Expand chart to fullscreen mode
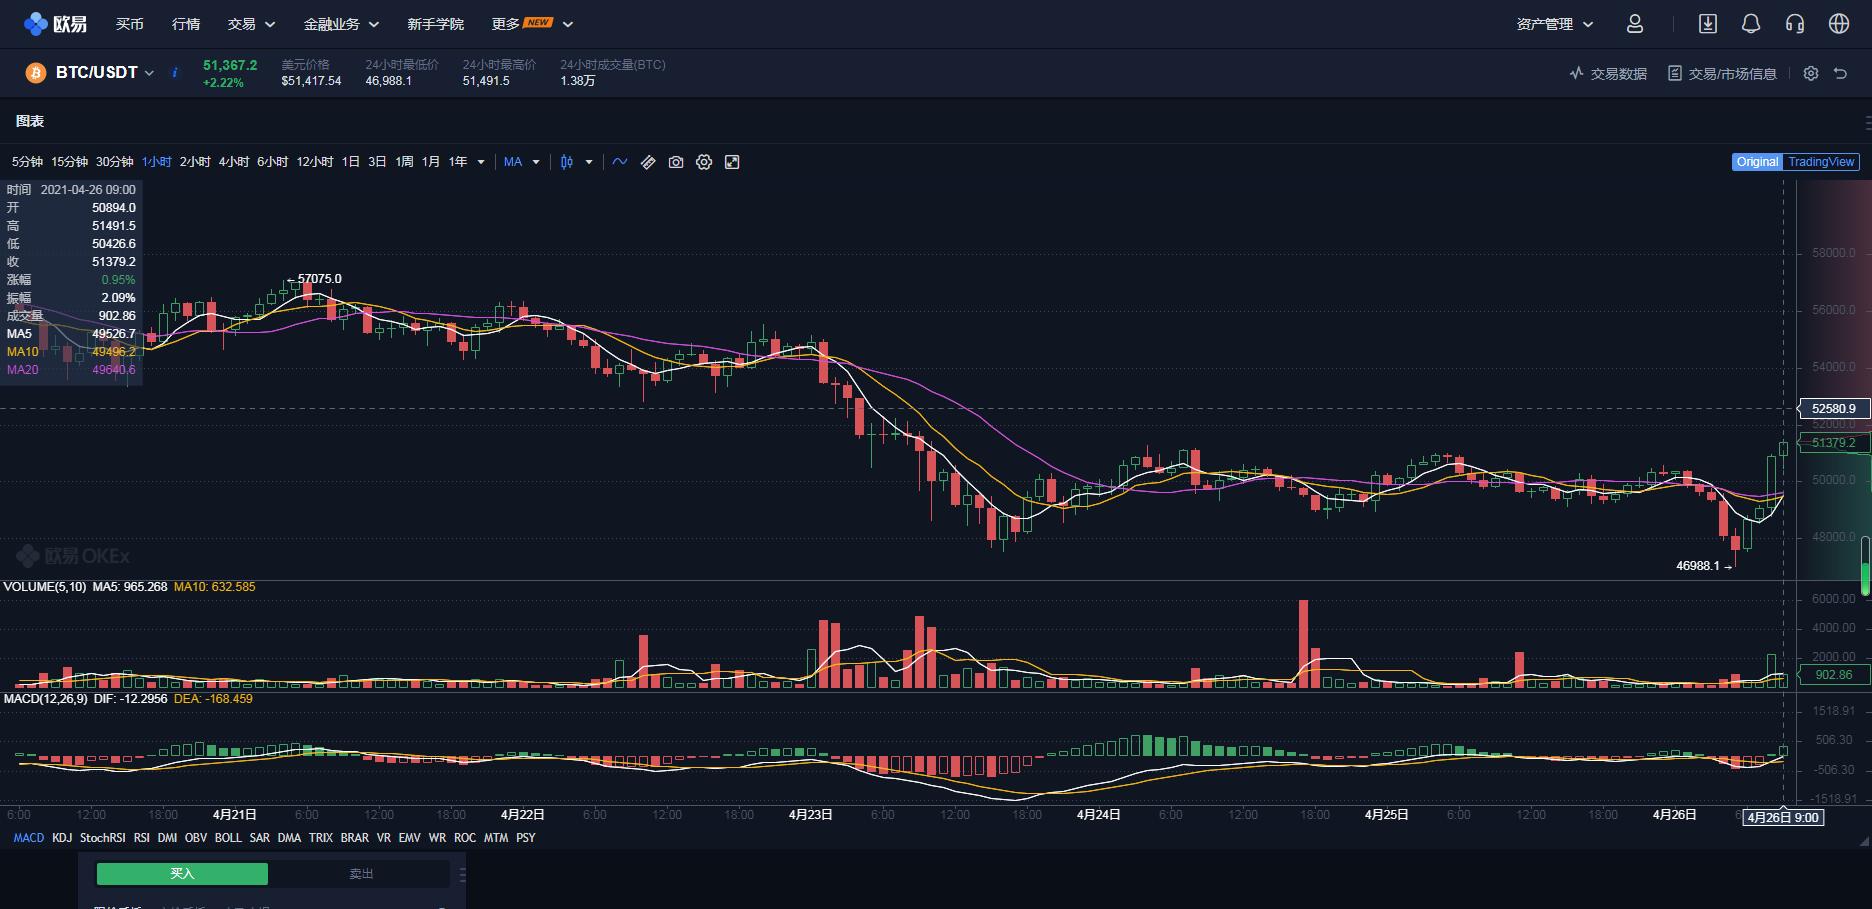The width and height of the screenshot is (1872, 909). tap(733, 161)
